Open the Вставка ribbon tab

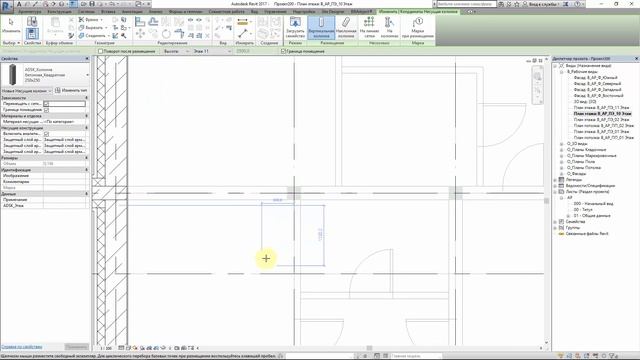(108, 12)
